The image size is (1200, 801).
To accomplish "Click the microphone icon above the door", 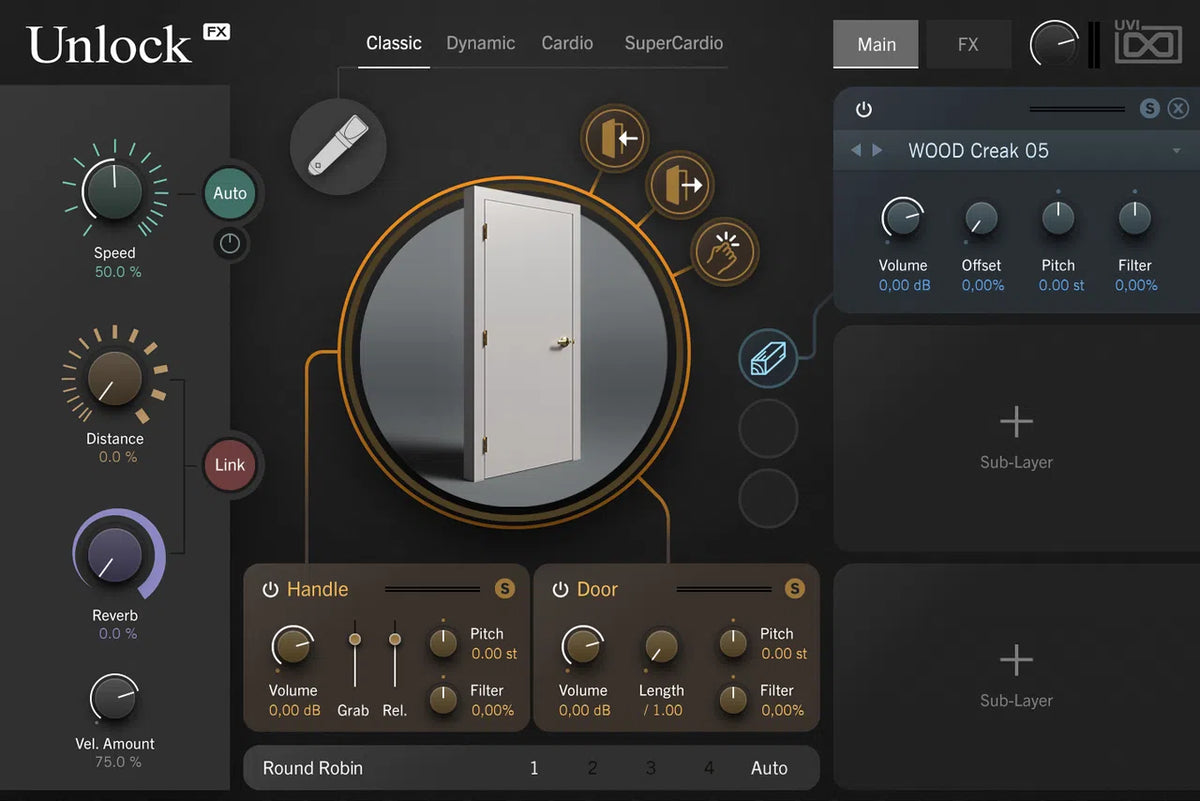I will [337, 146].
